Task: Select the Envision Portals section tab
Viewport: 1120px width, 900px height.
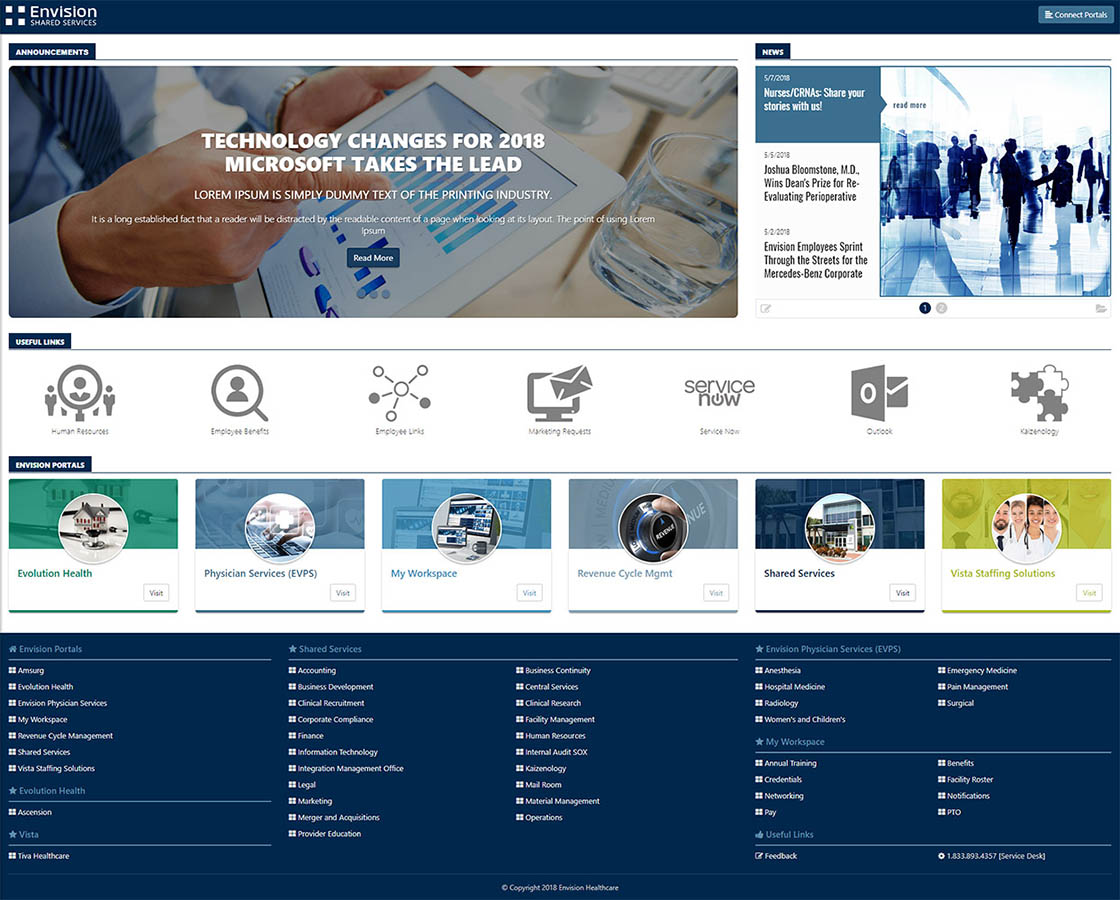Action: point(50,464)
